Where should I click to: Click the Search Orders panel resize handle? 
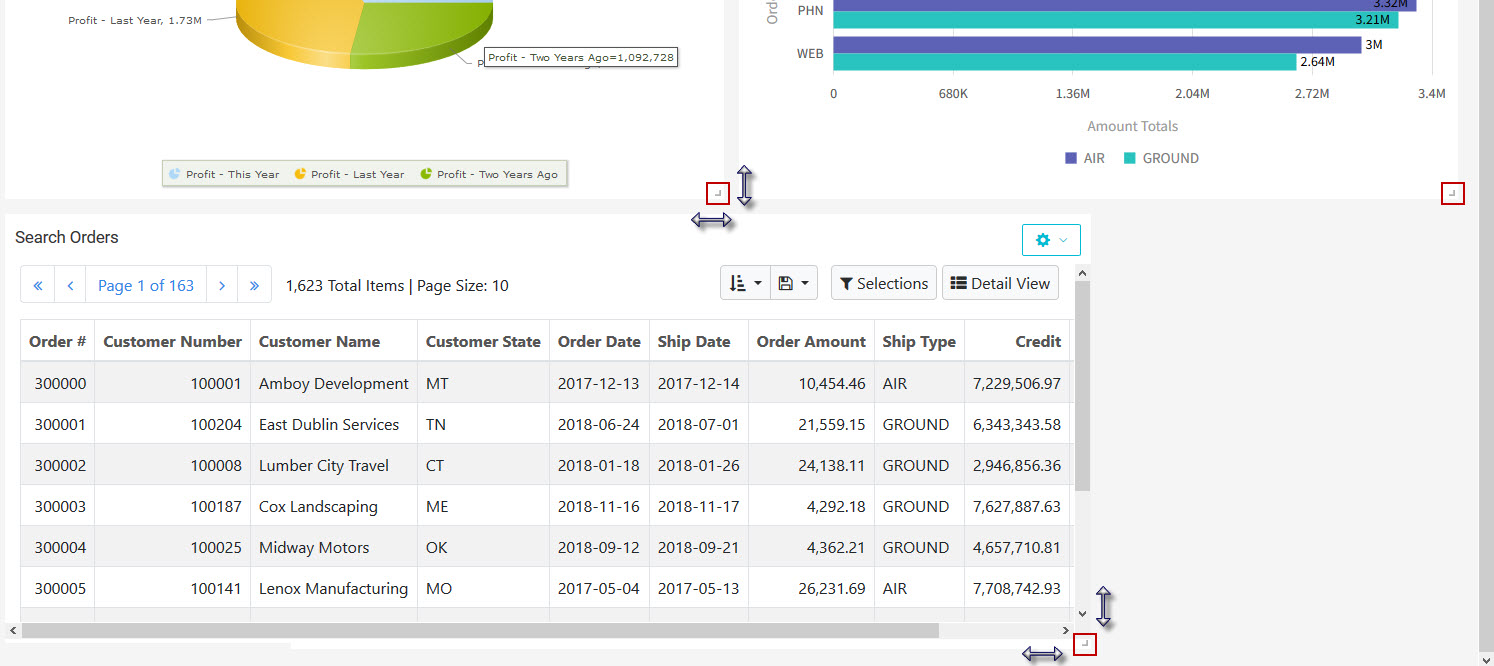tap(1084, 645)
